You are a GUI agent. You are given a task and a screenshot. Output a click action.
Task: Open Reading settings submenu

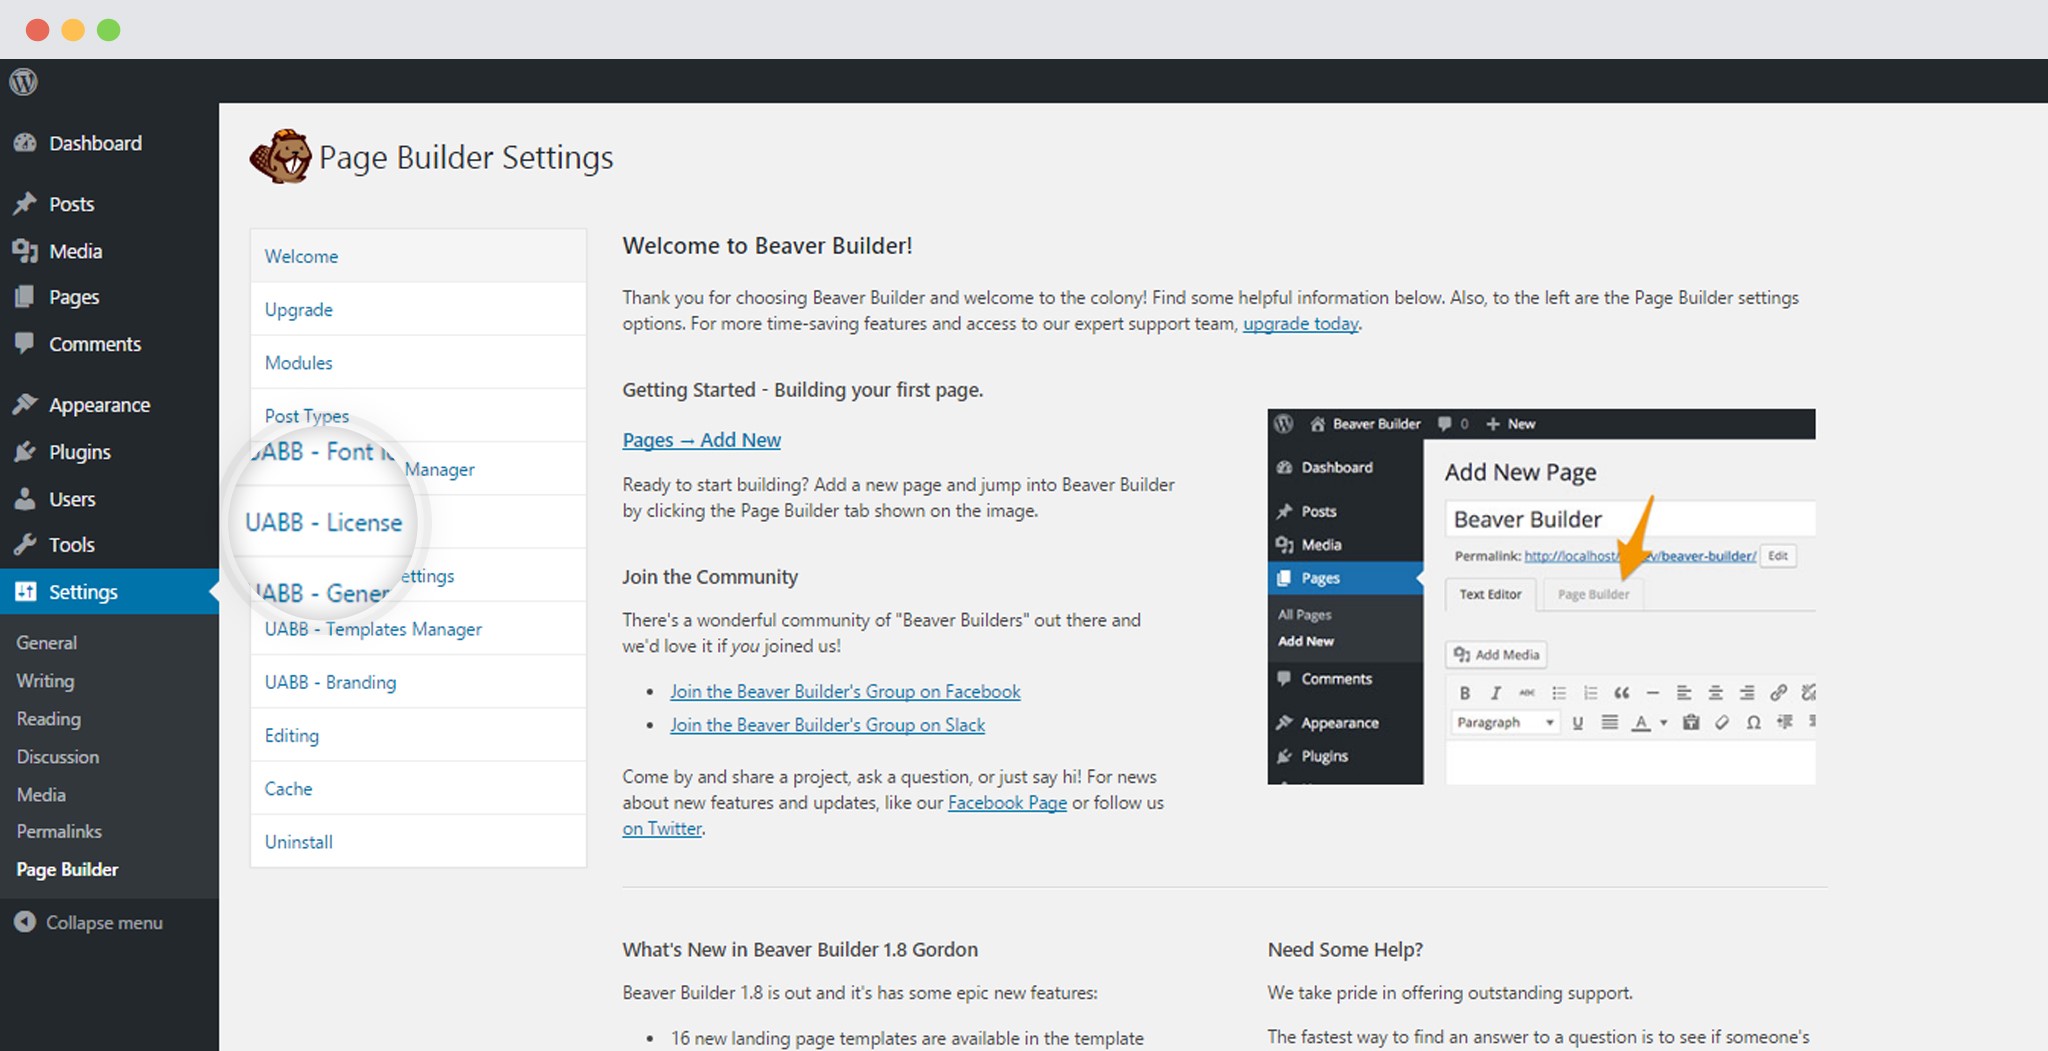tap(48, 719)
